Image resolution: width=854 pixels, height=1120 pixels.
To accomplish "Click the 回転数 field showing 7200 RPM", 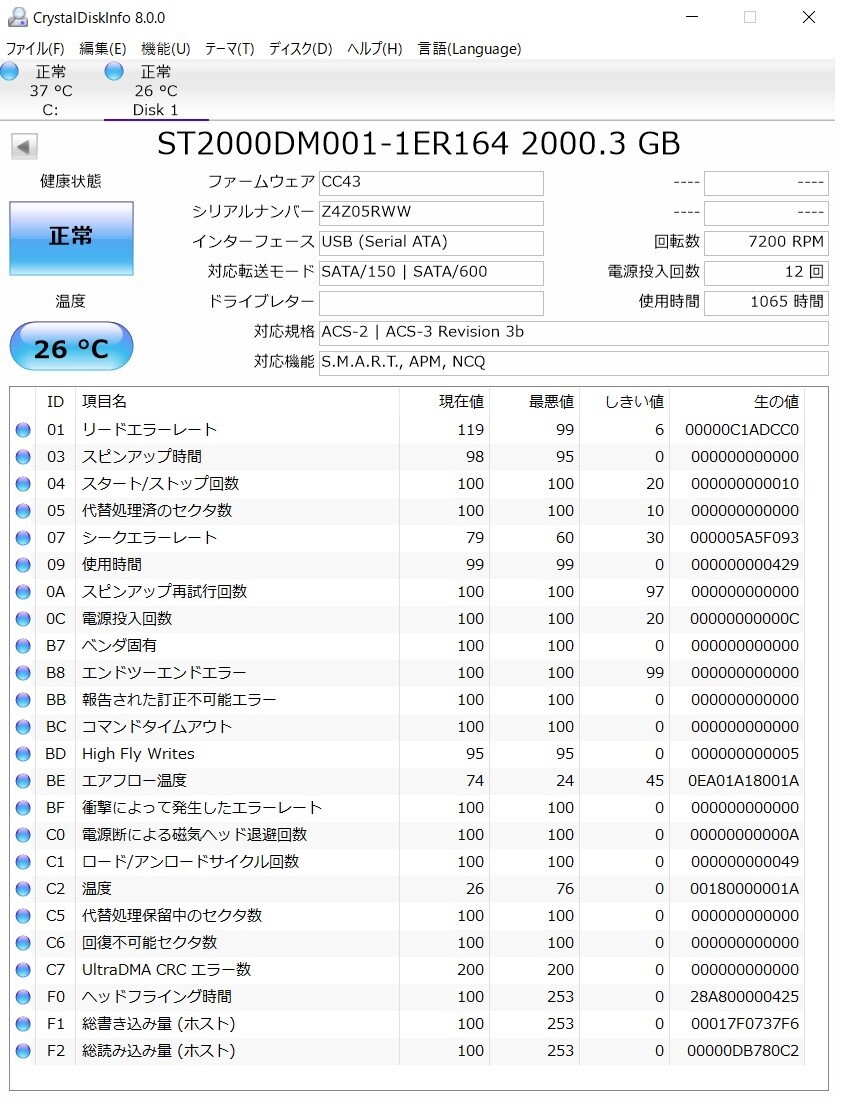I will point(766,243).
